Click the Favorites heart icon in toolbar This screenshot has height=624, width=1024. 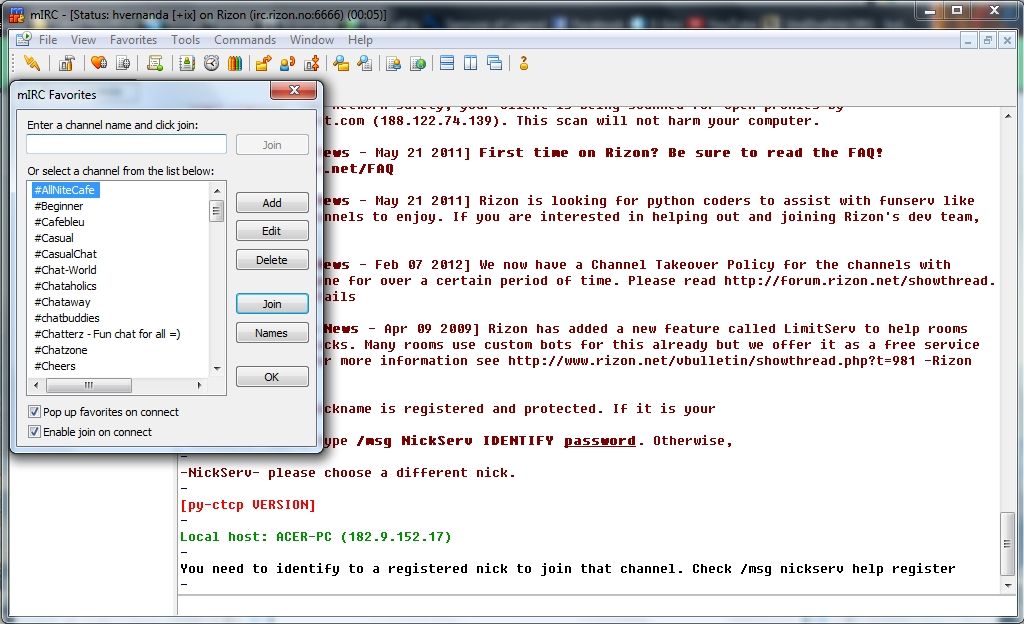click(98, 63)
